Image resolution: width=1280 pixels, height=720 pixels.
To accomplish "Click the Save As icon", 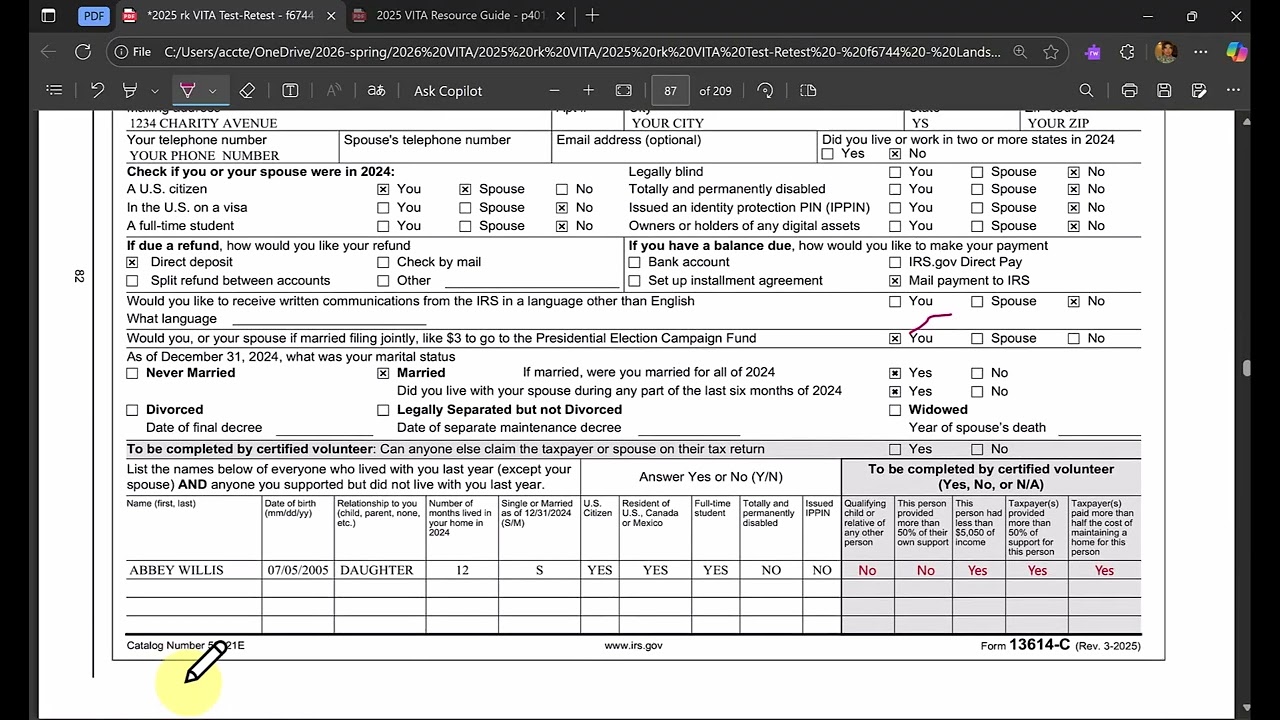I will (1199, 91).
